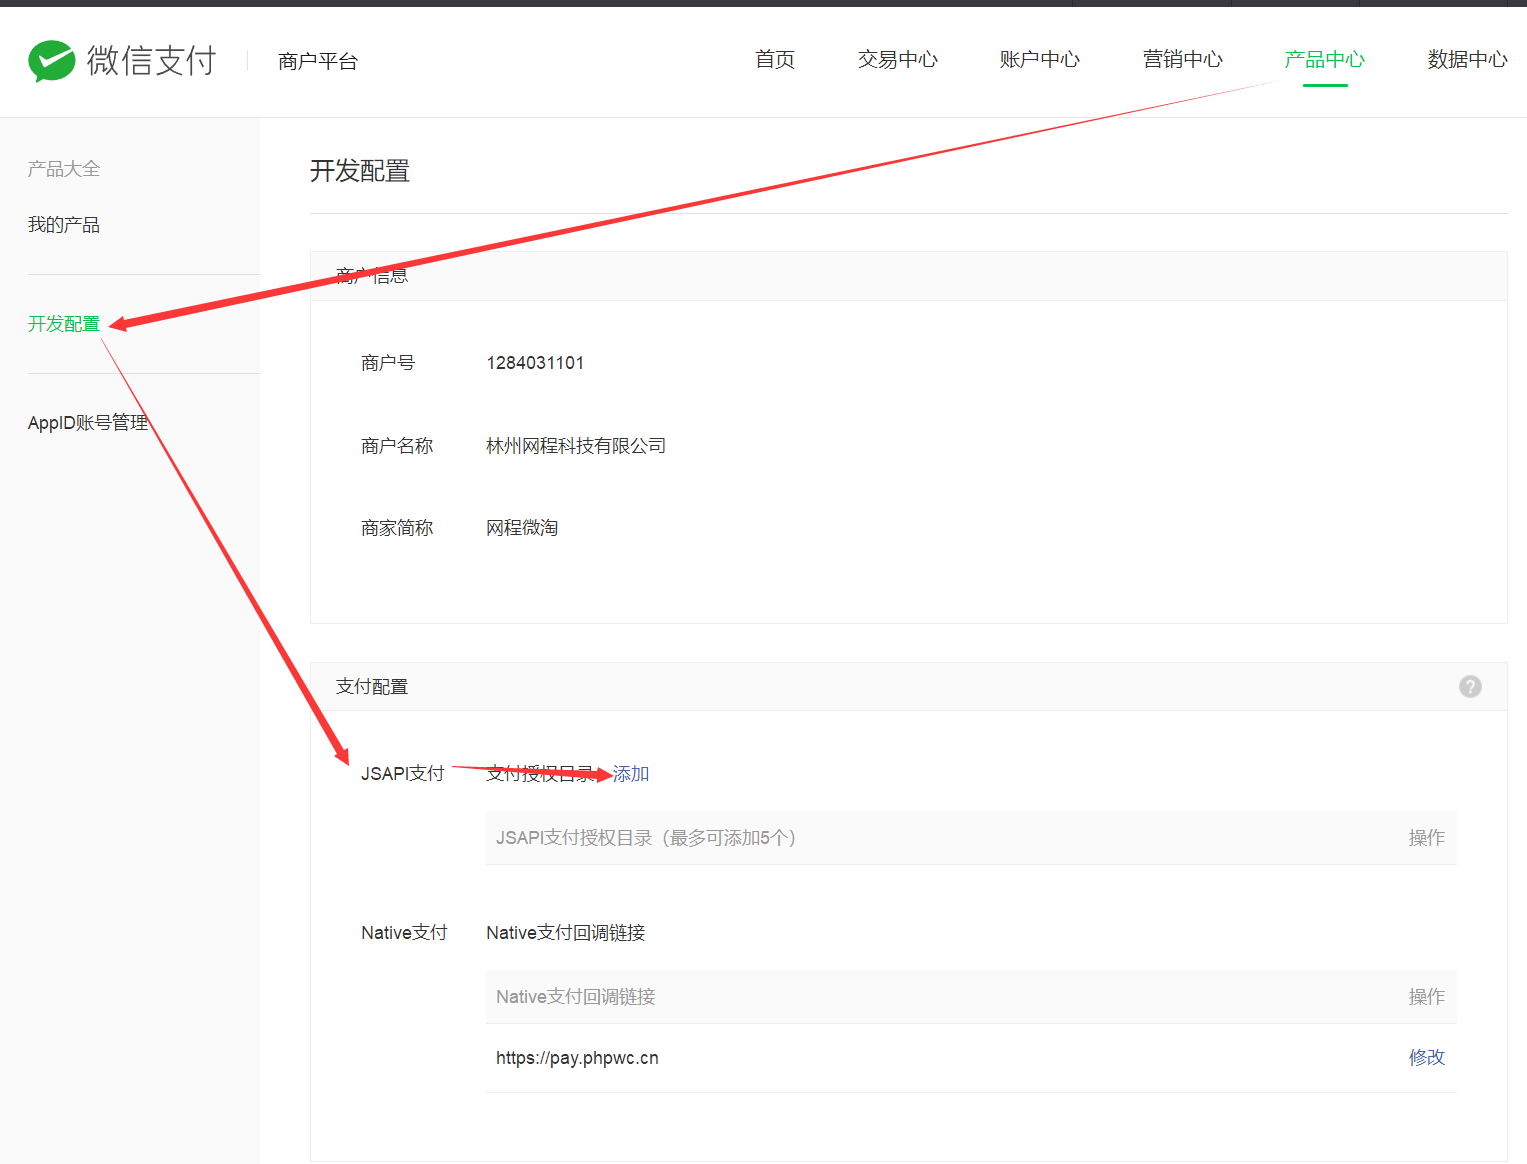Click 操作 in the Native回调链接 row
This screenshot has height=1164, width=1527.
(1426, 996)
